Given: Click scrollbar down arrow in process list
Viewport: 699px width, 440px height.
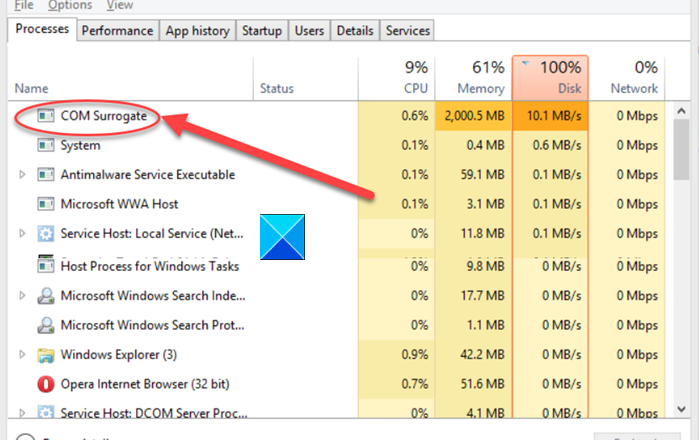Looking at the screenshot, I should 681,409.
